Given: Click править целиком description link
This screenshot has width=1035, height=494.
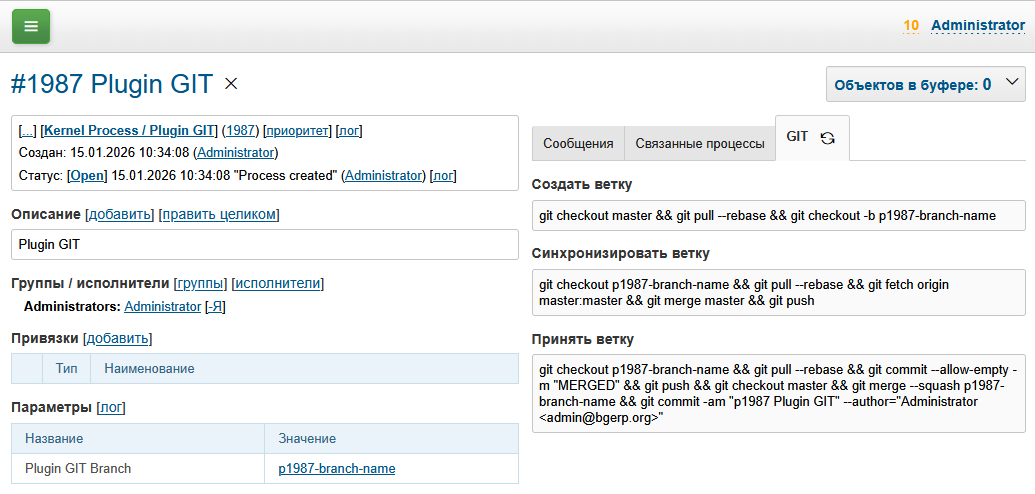Looking at the screenshot, I should (219, 214).
